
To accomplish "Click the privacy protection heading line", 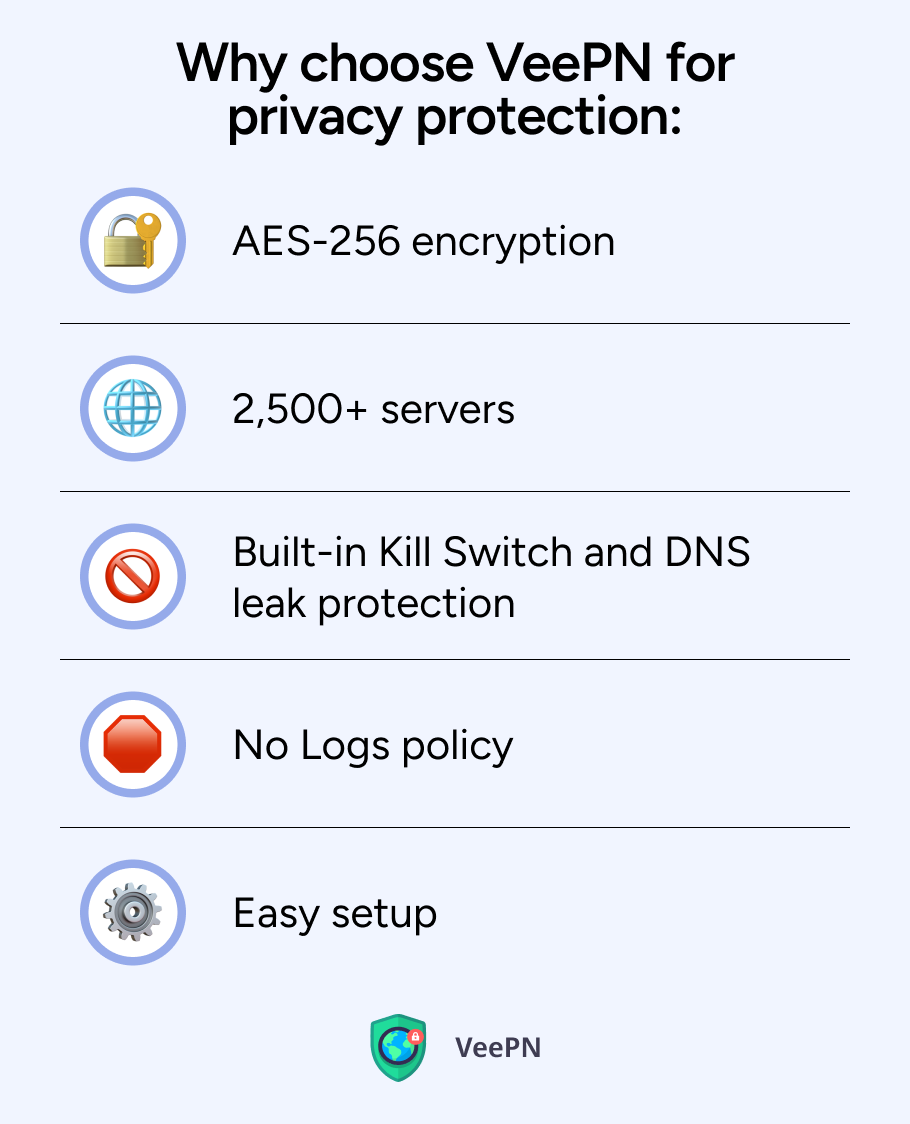I will pos(455,118).
